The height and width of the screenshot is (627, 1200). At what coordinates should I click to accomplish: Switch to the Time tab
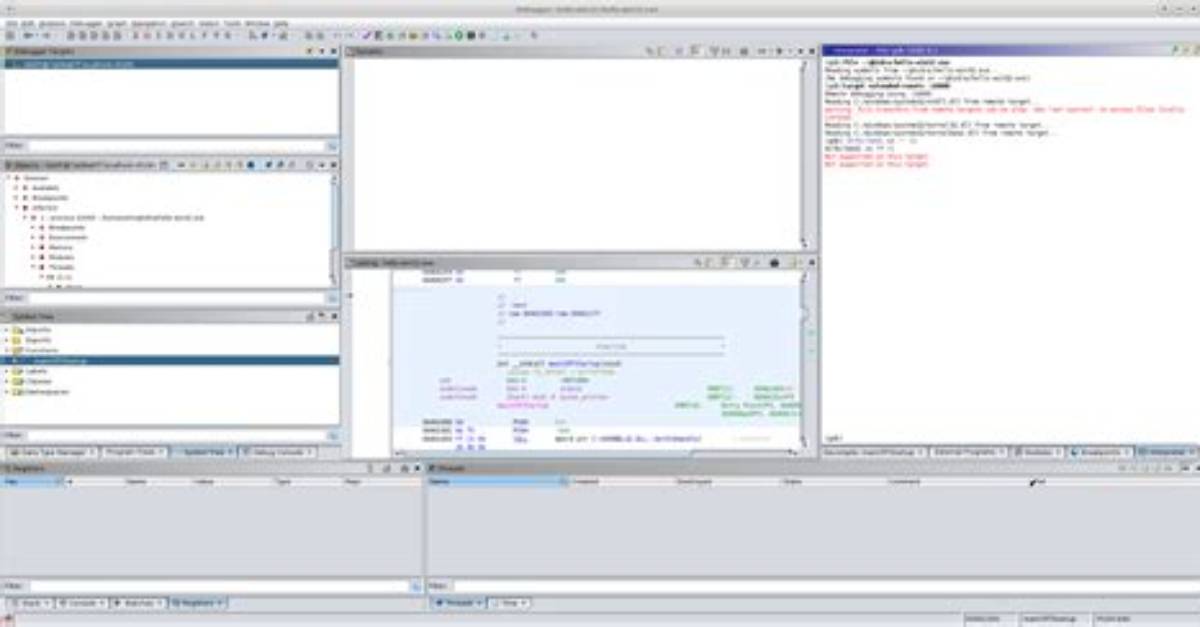[510, 603]
